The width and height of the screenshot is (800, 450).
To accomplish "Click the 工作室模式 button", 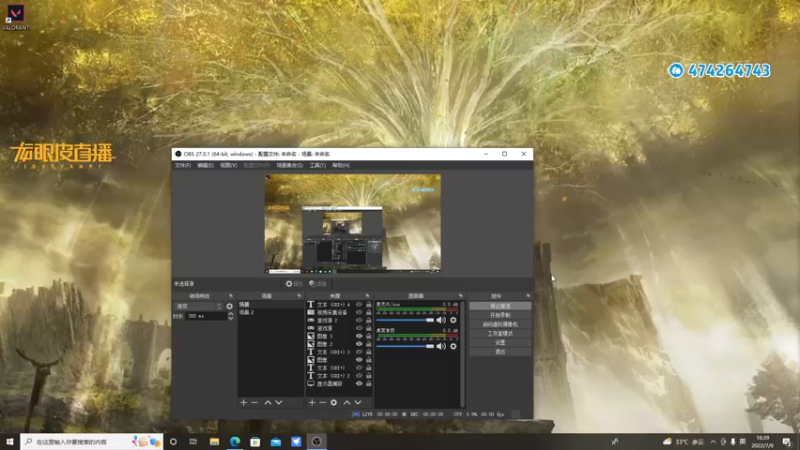I will coord(500,334).
